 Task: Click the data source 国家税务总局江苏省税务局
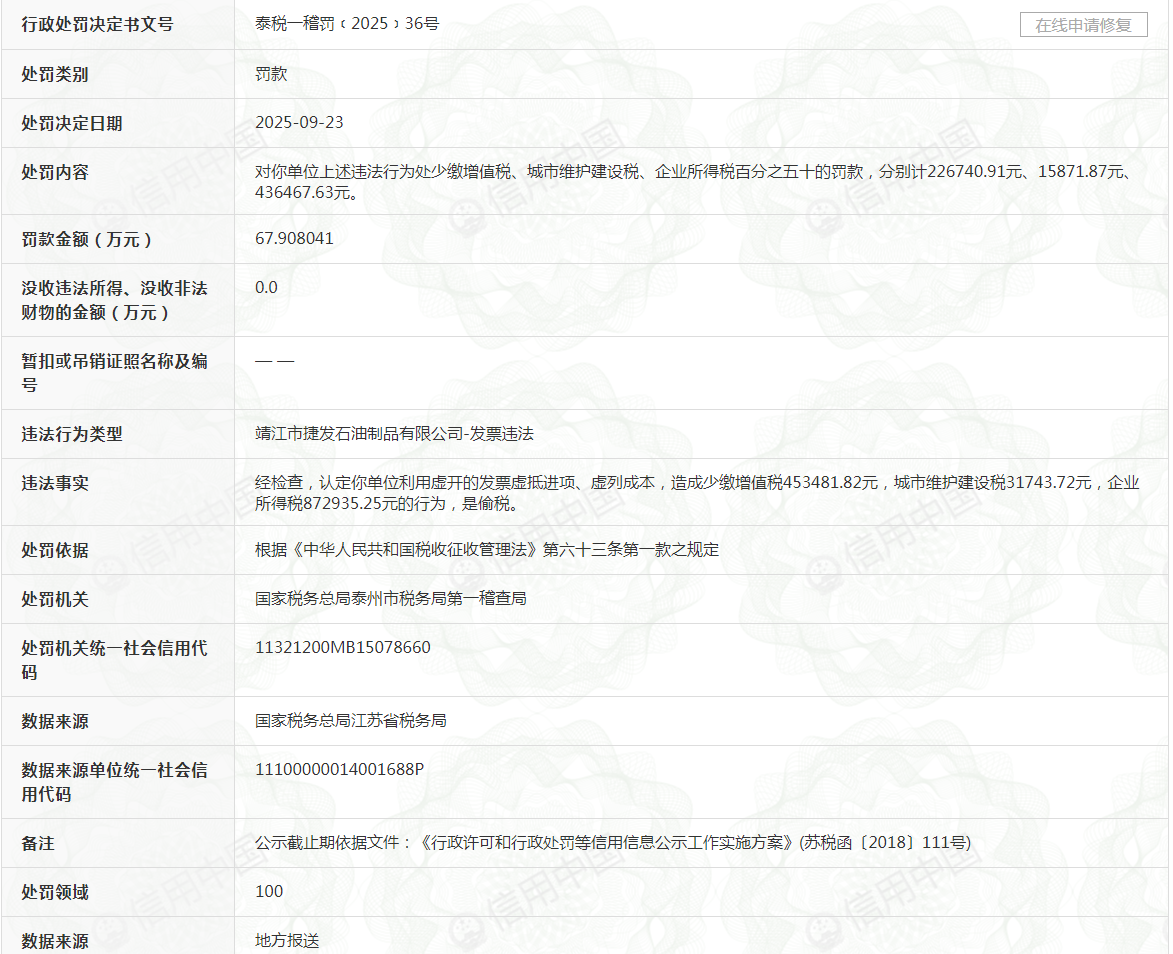(350, 720)
